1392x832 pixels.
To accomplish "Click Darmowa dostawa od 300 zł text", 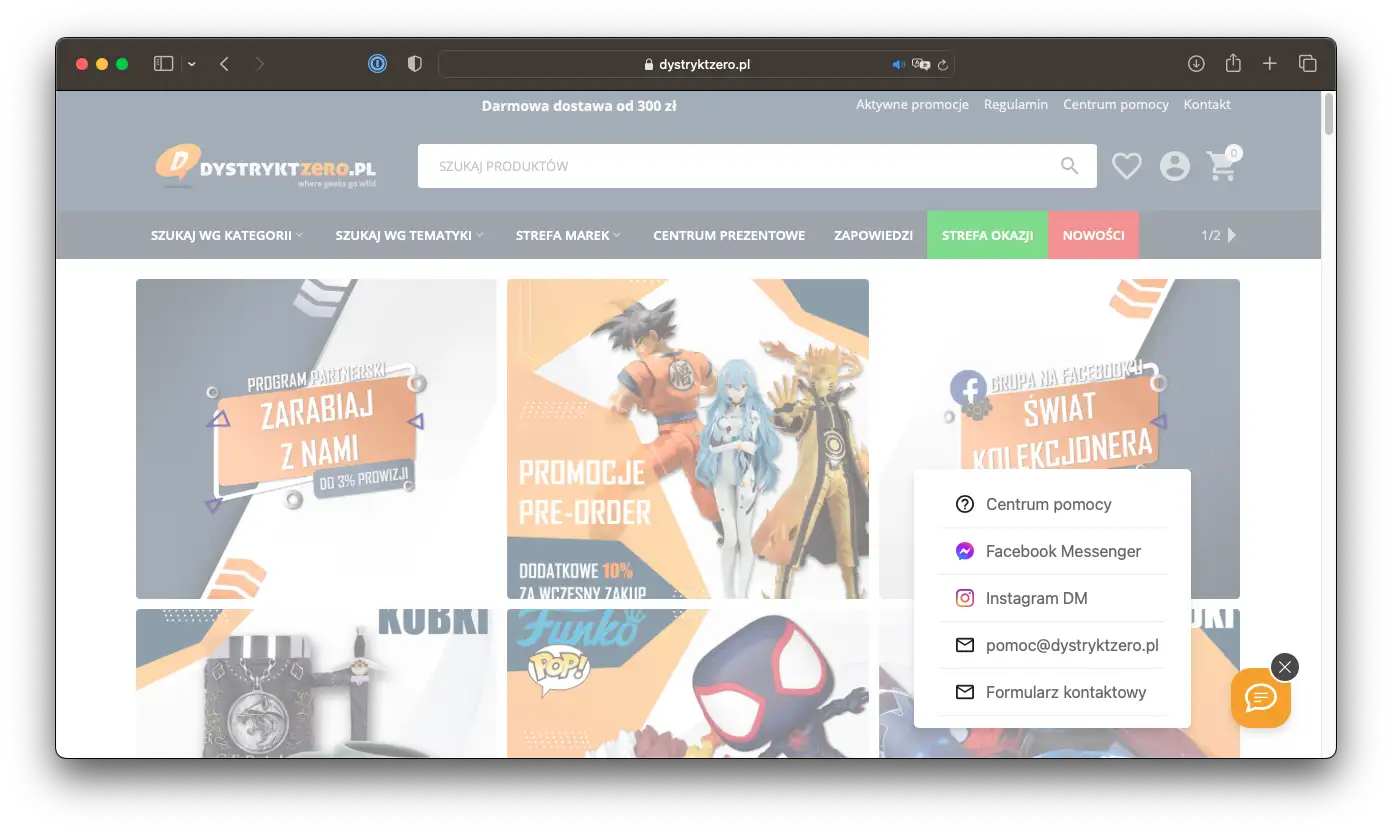I will point(579,105).
